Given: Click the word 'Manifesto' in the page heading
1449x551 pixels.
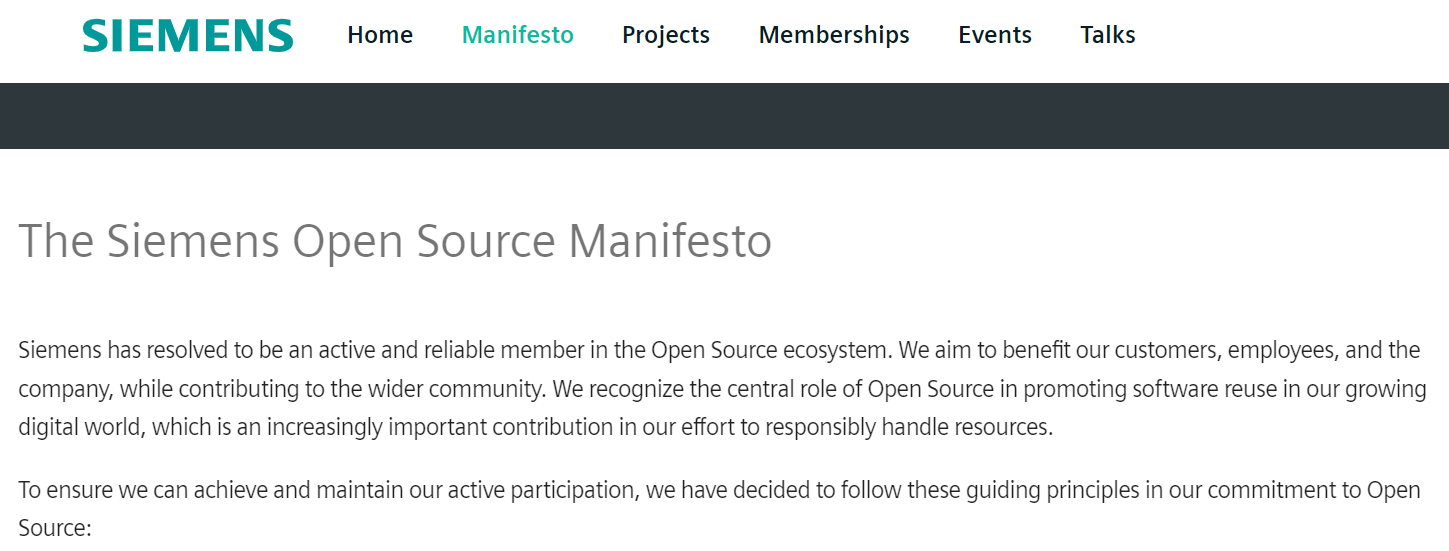Looking at the screenshot, I should pos(670,241).
